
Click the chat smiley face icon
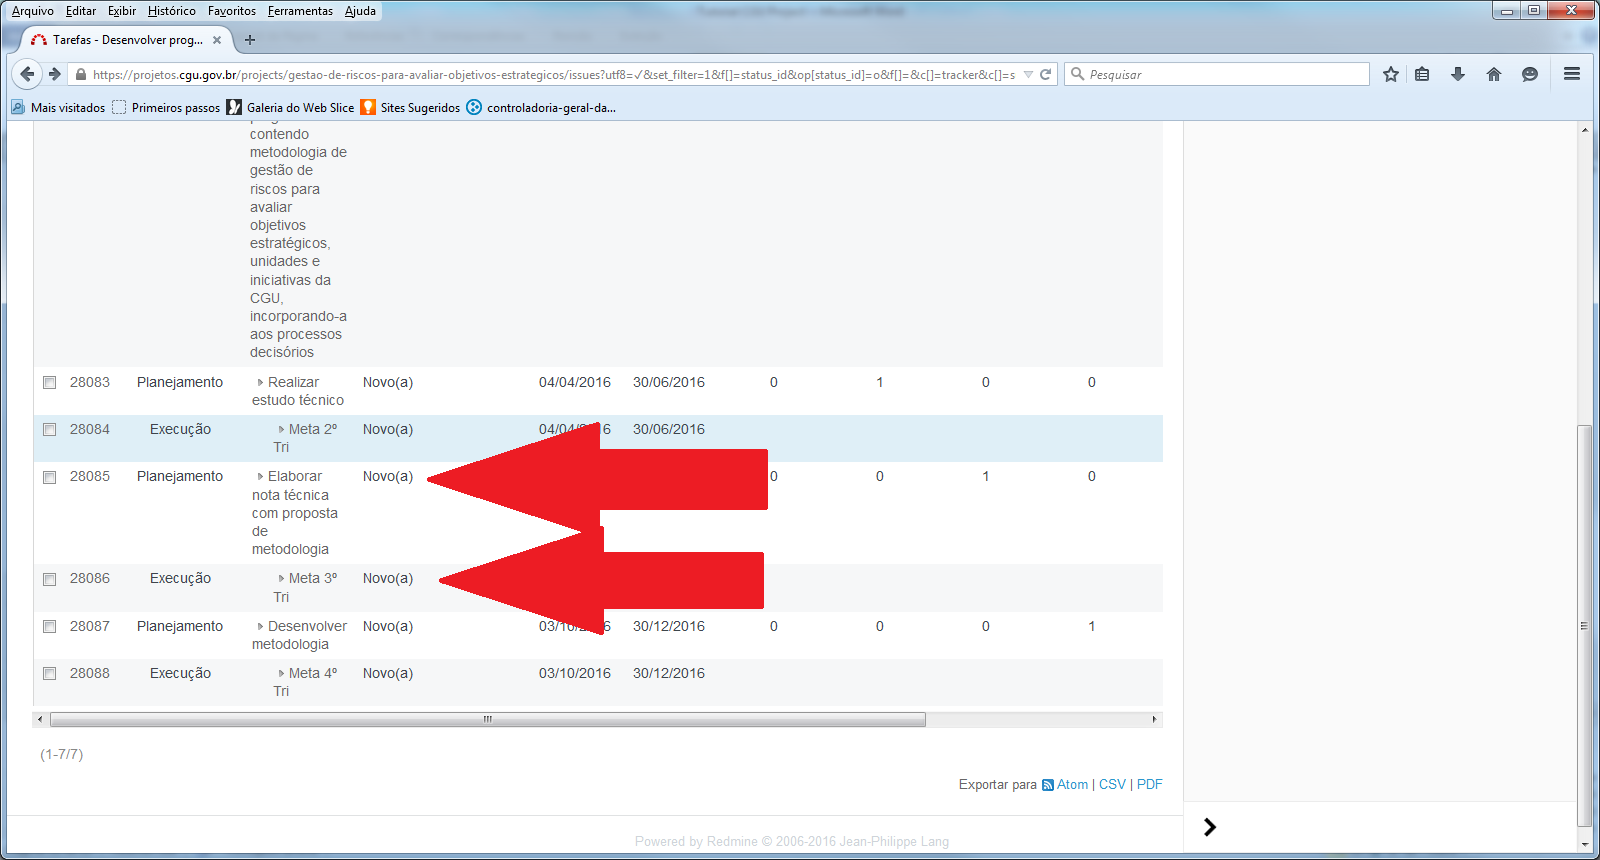click(x=1529, y=74)
